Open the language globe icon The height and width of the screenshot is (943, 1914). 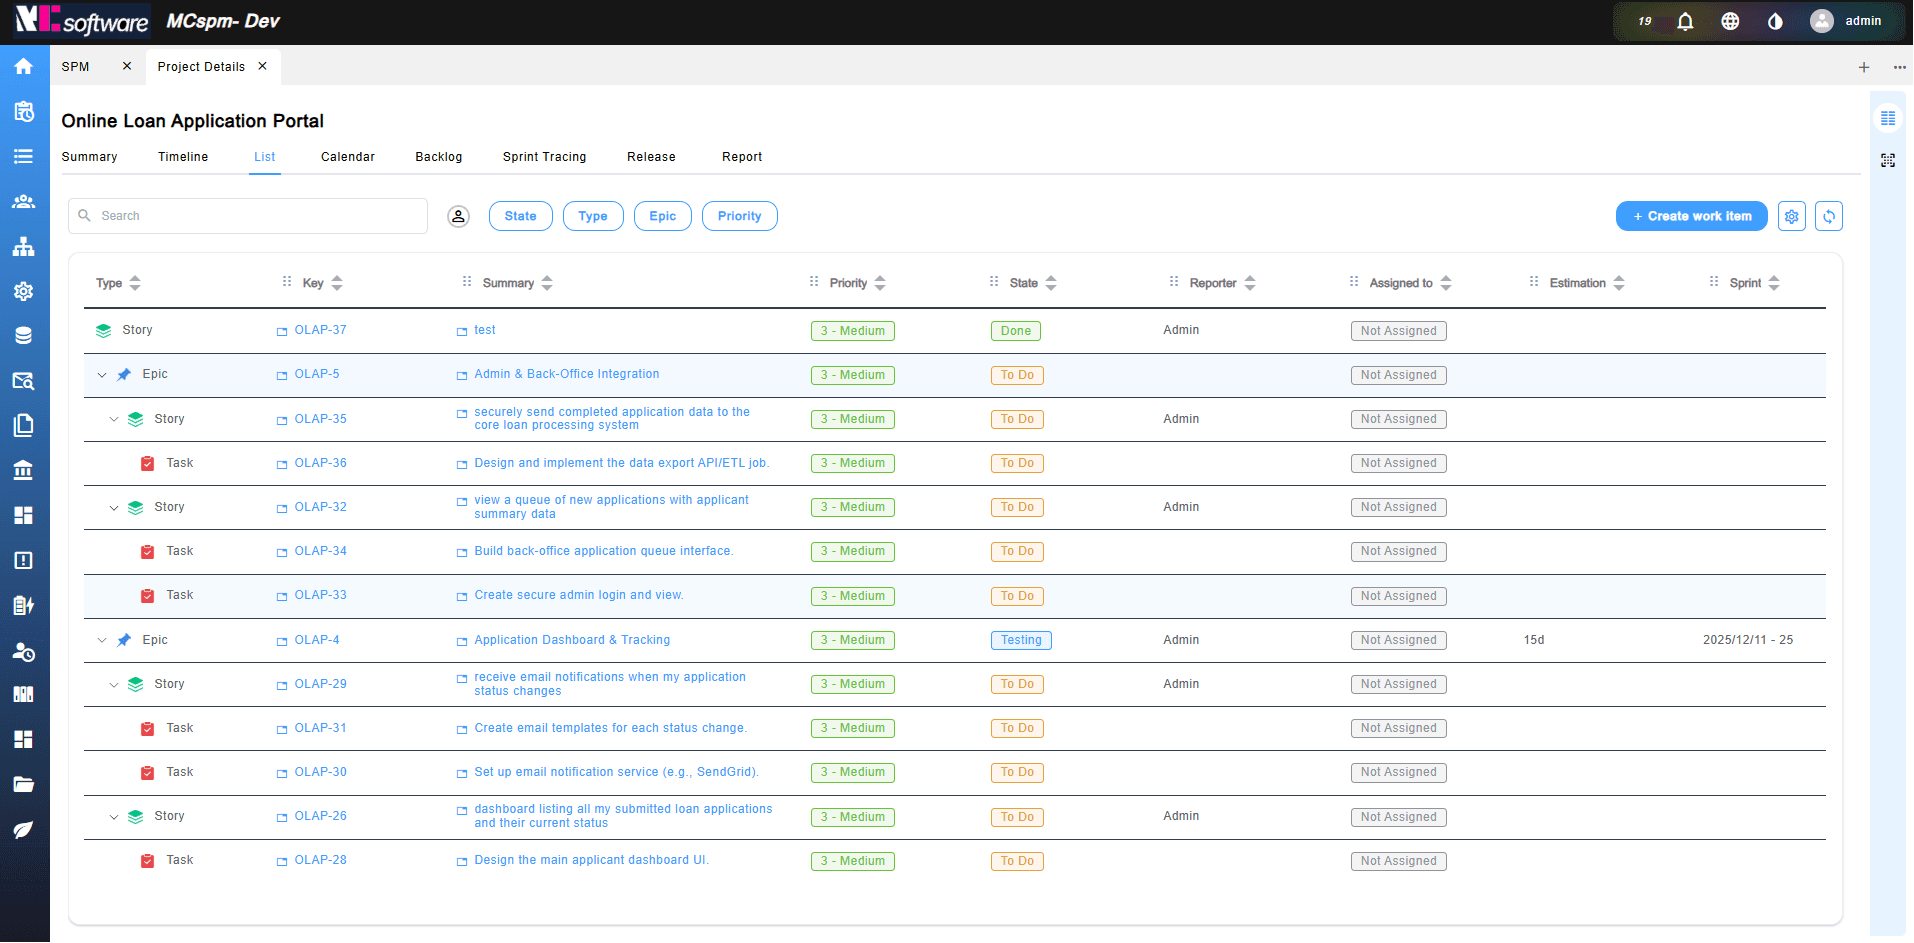click(x=1731, y=21)
